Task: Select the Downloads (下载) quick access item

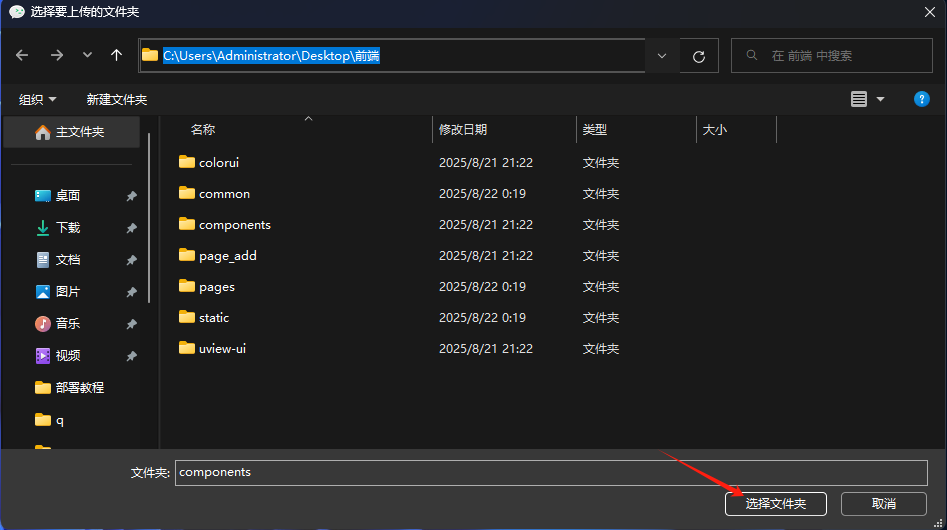Action: [x=67, y=228]
